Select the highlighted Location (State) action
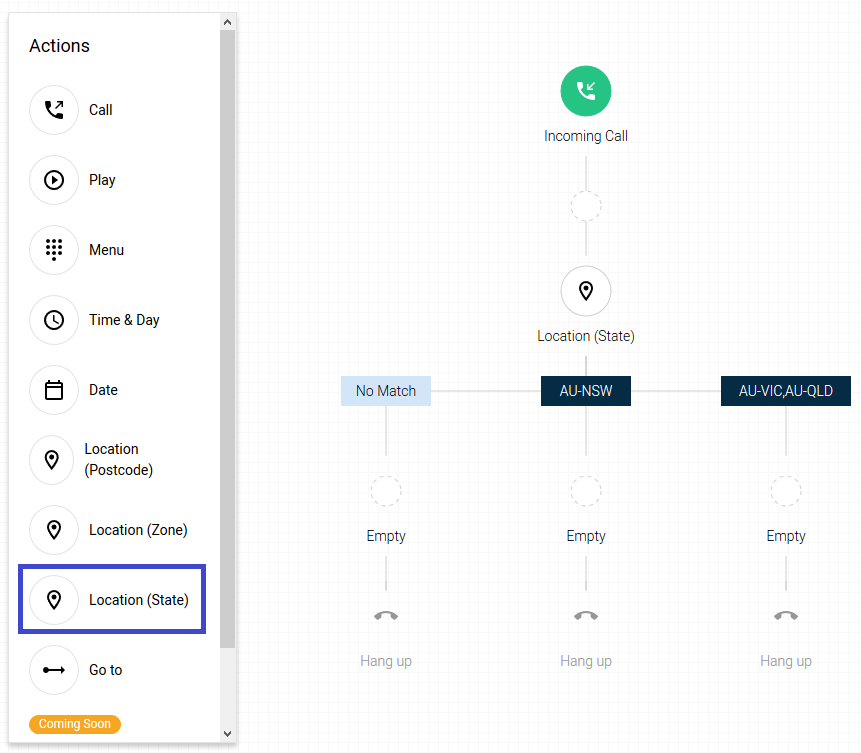The height and width of the screenshot is (753, 861). coord(112,599)
